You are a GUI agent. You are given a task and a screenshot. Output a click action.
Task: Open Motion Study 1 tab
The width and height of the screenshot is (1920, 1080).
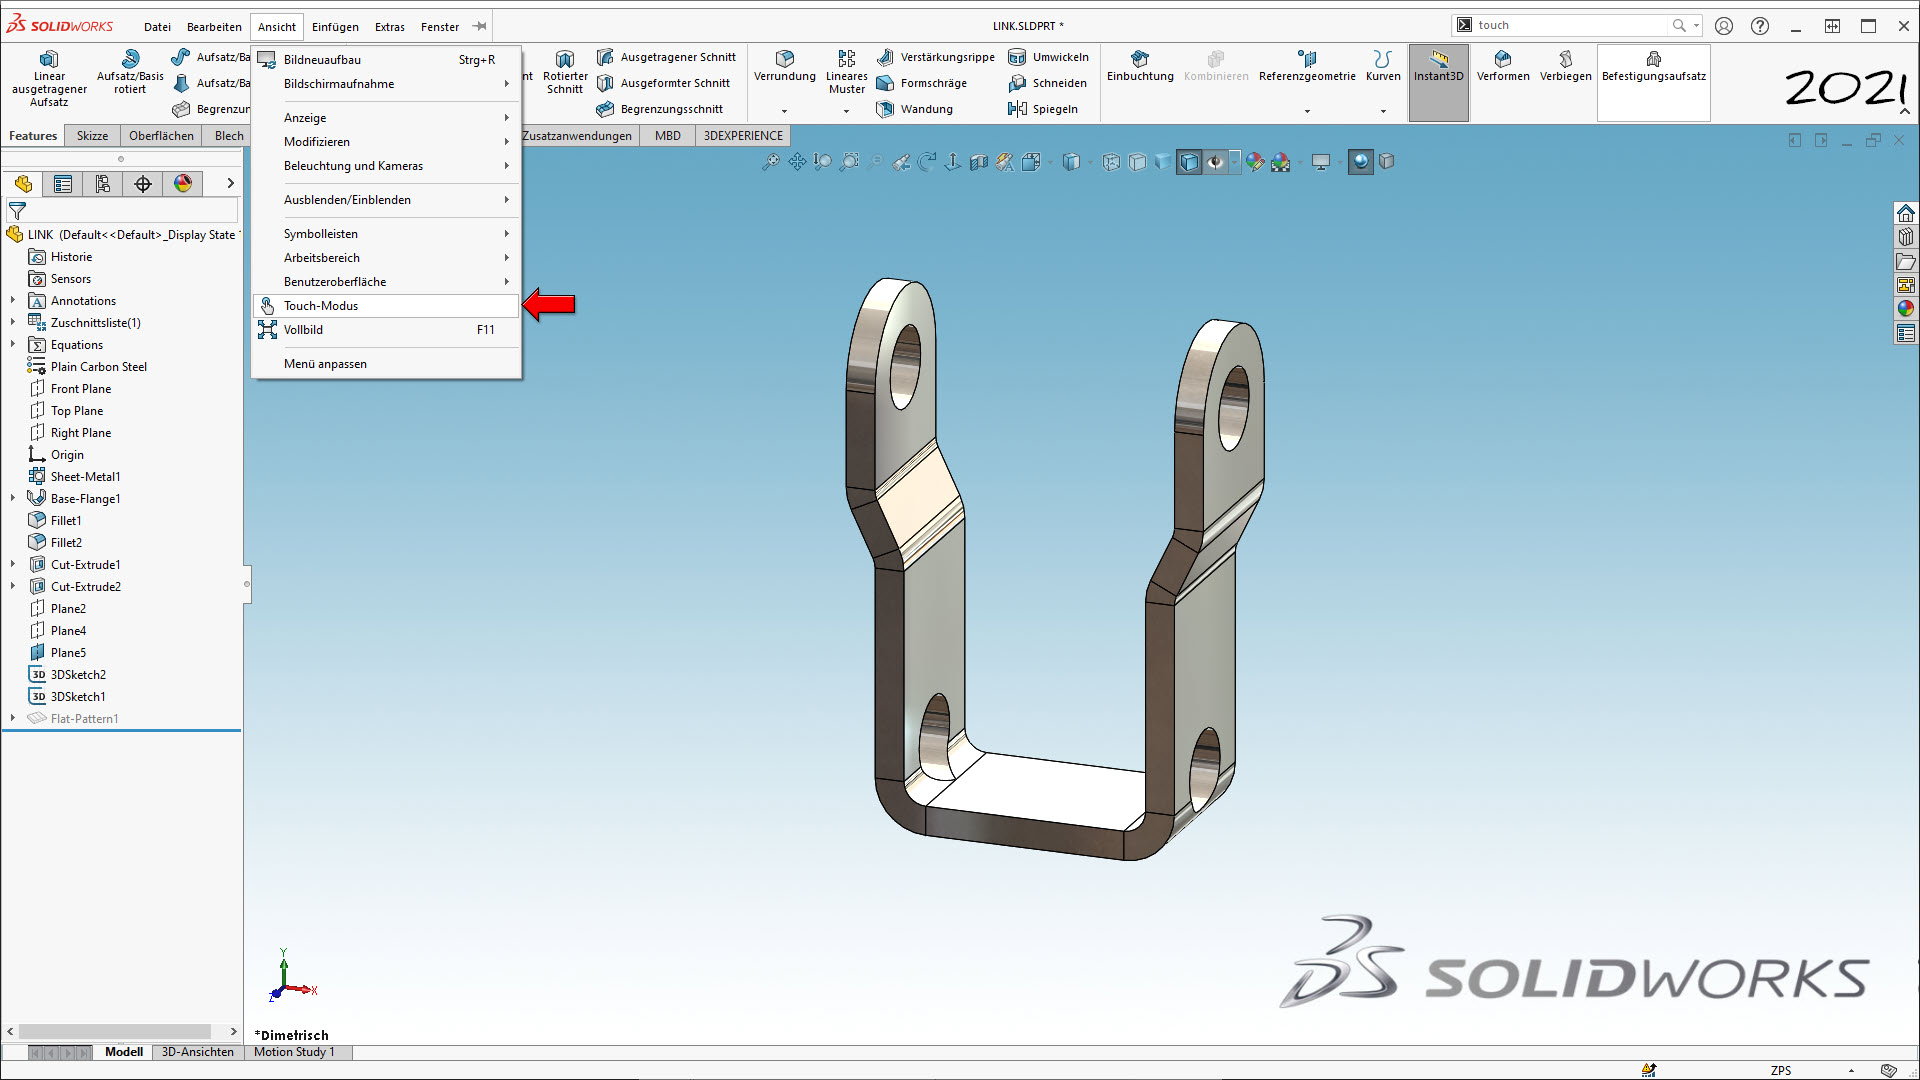tap(294, 1052)
